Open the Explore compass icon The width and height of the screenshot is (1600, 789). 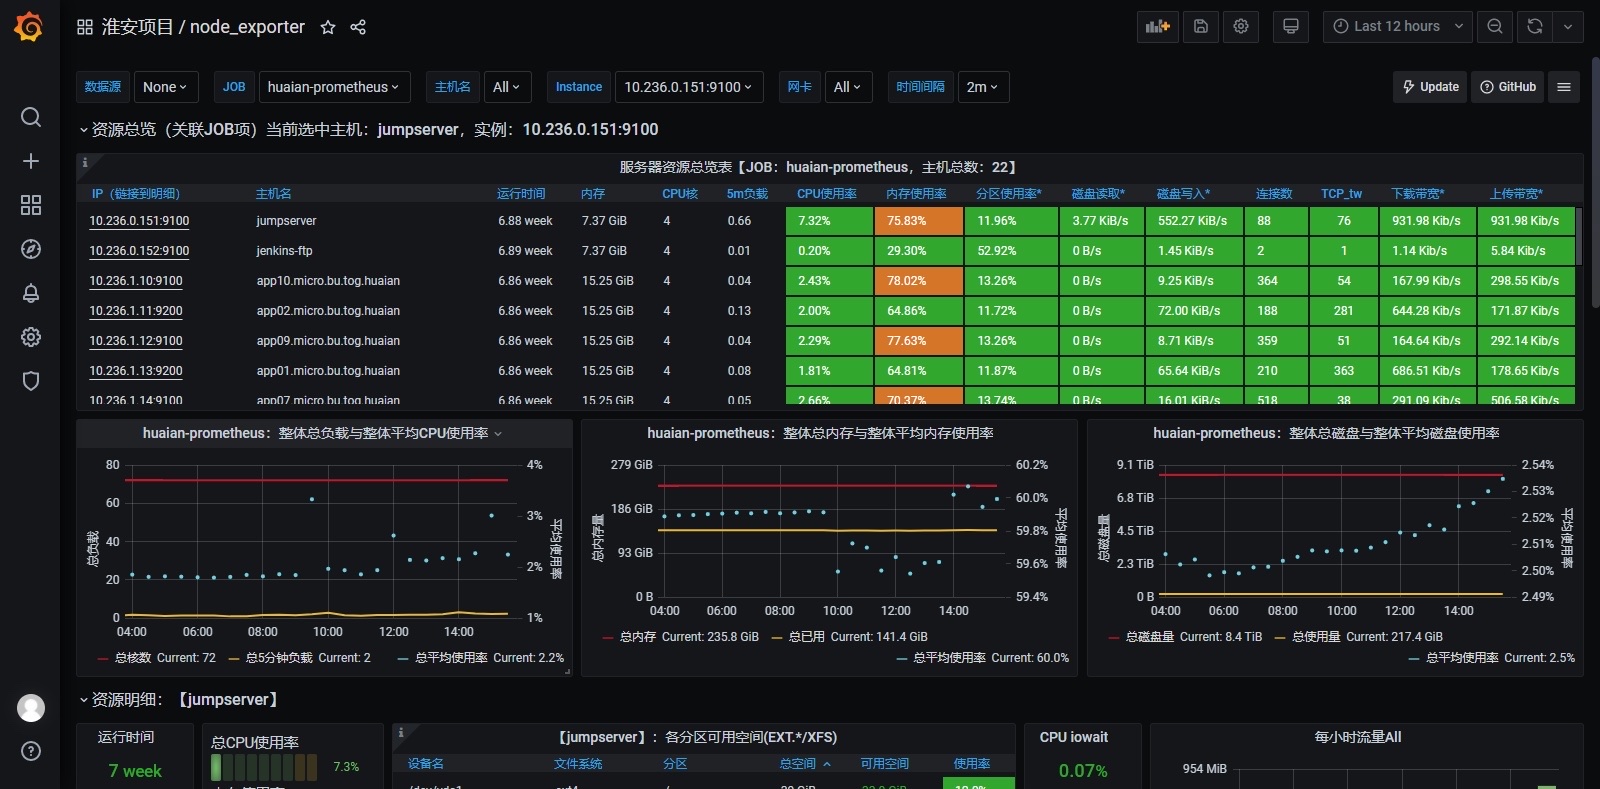(31, 249)
